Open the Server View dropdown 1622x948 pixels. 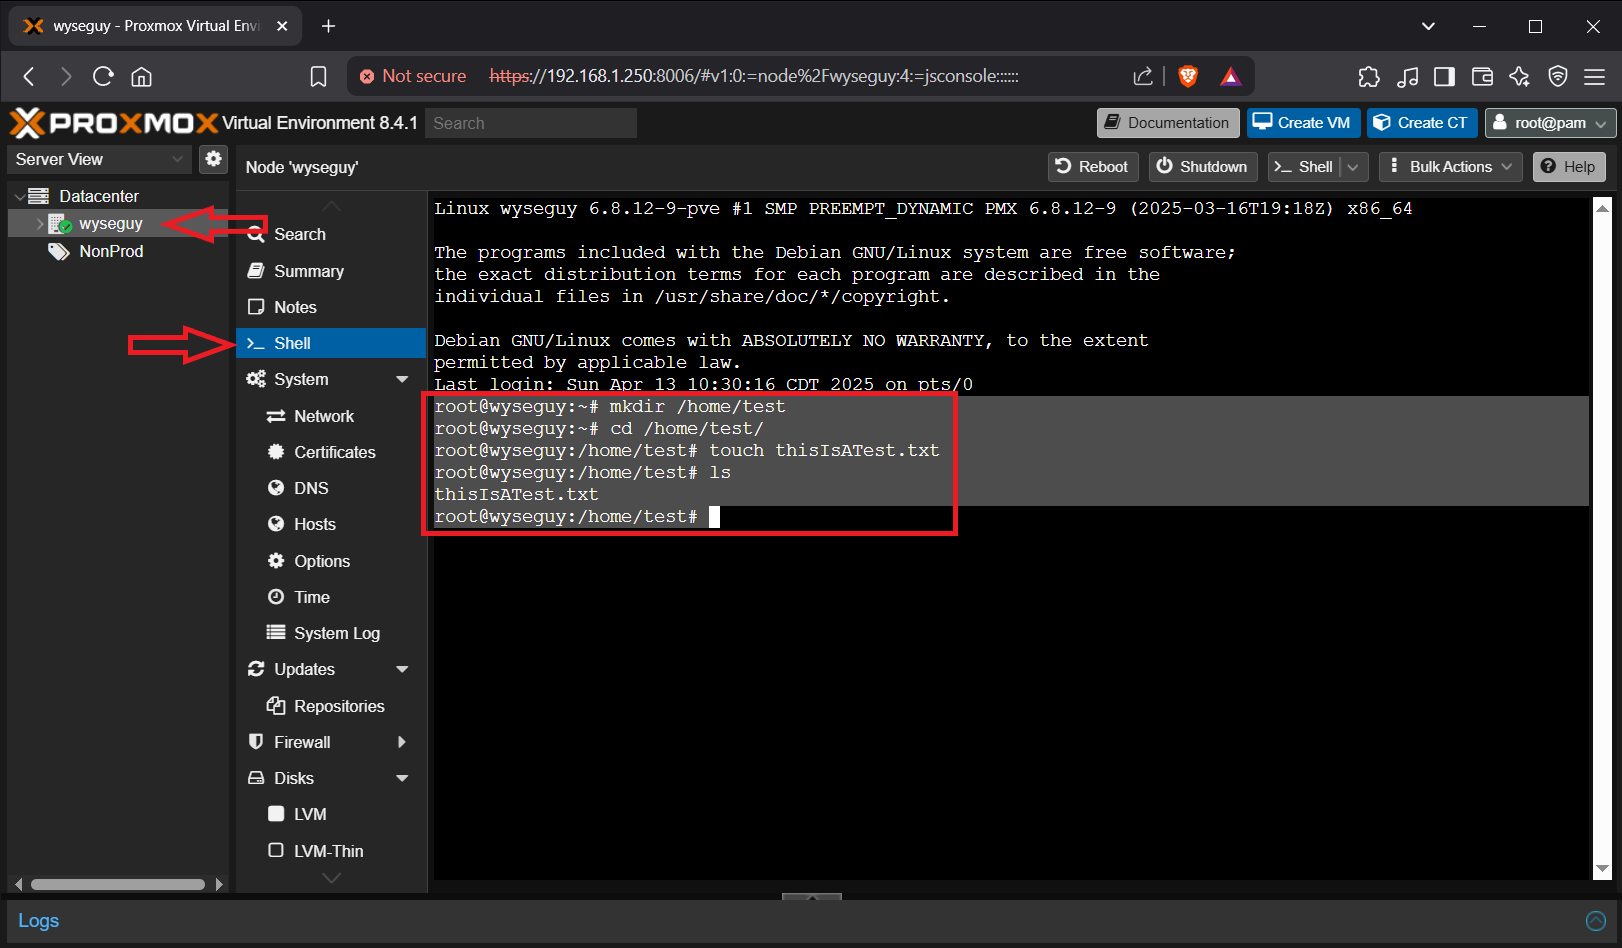(x=98, y=159)
